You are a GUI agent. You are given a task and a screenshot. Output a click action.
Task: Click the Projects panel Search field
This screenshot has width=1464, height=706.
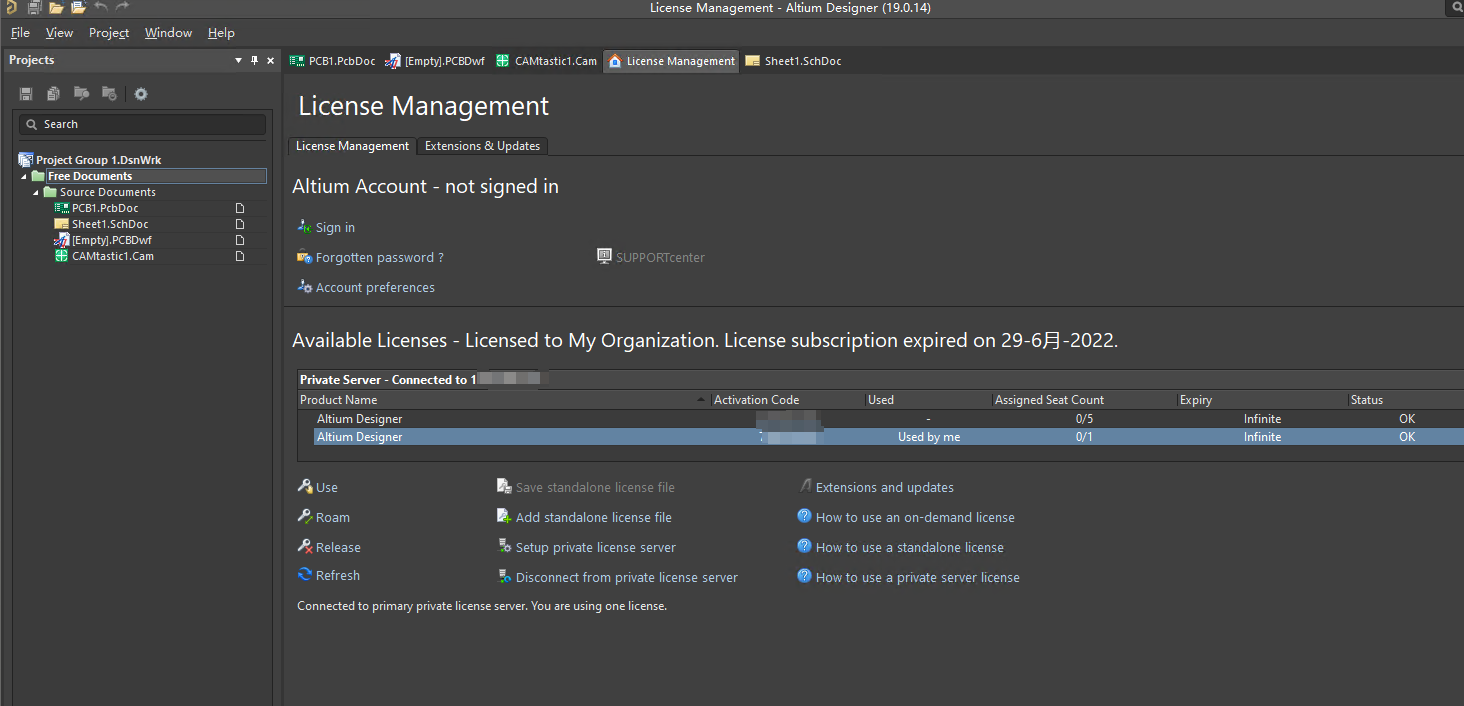click(x=143, y=125)
